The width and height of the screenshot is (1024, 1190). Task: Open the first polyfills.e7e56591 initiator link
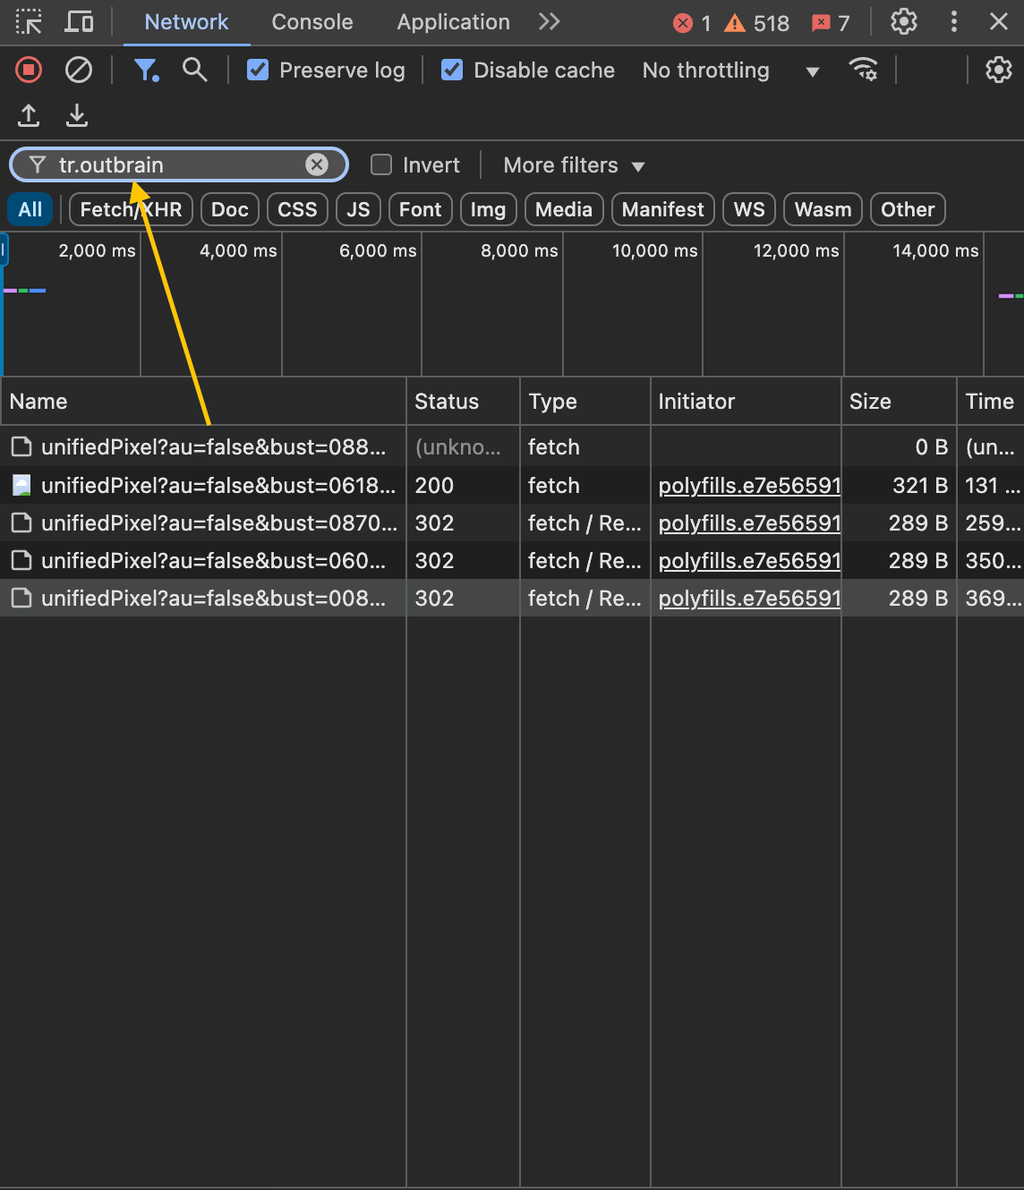(749, 486)
